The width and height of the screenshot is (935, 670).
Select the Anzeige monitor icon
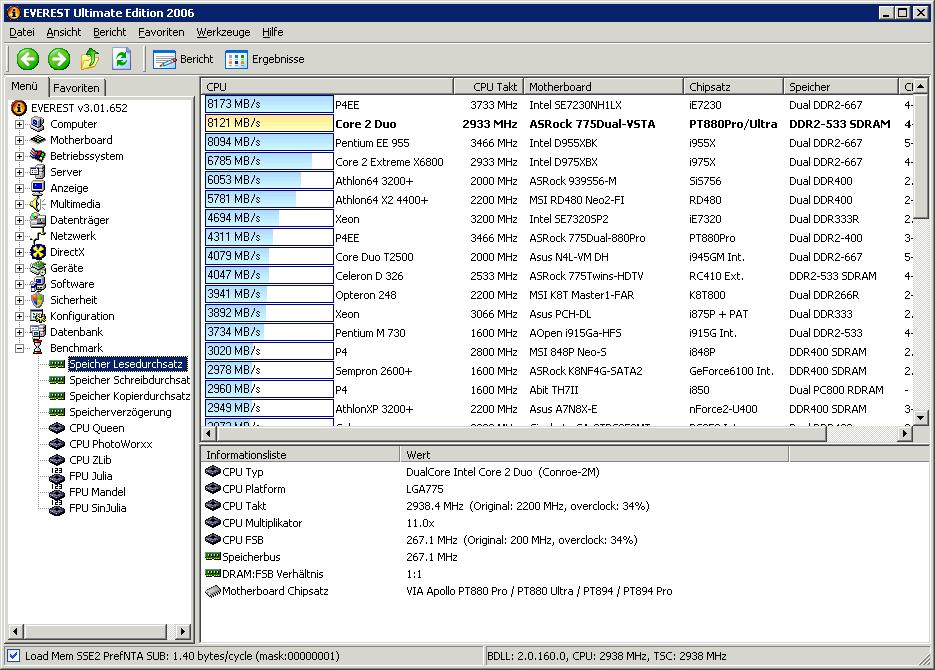[x=38, y=188]
